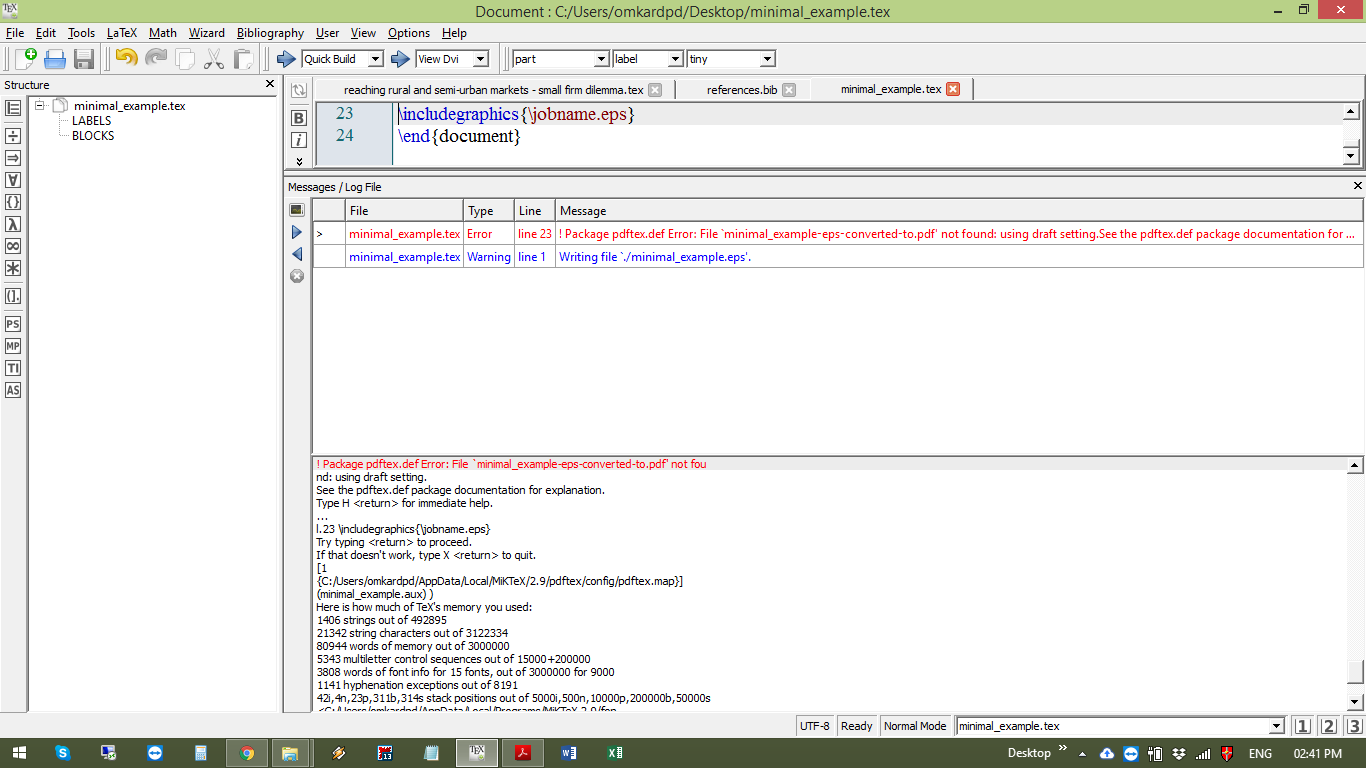The height and width of the screenshot is (768, 1366).
Task: Open delimiters panel ({} icon)
Action: click(13, 202)
